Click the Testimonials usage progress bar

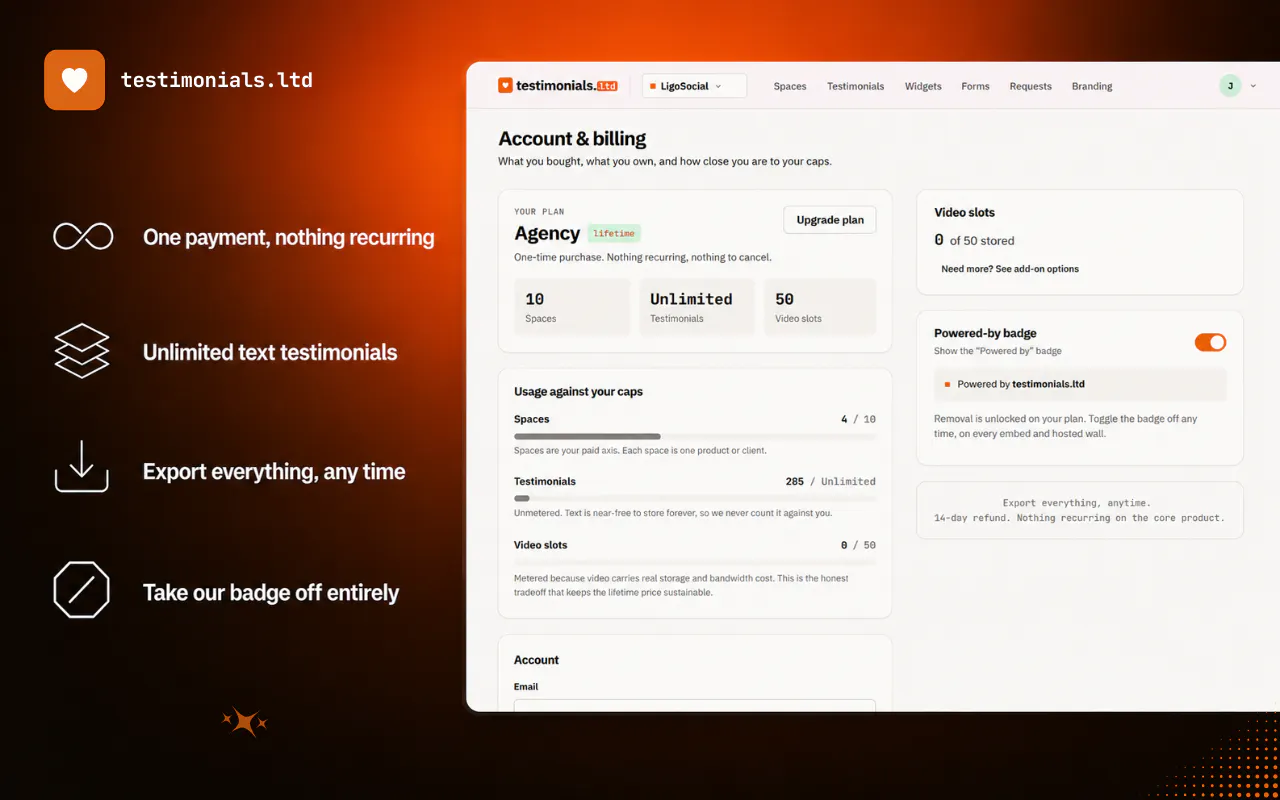695,498
